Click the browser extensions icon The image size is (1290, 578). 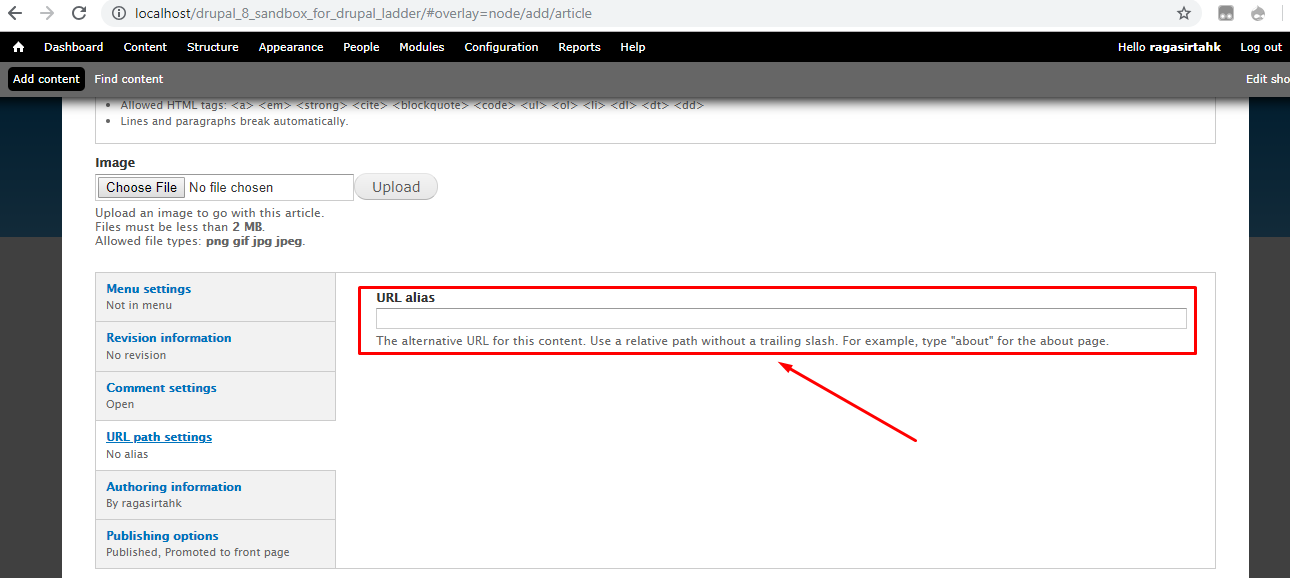pos(1226,13)
